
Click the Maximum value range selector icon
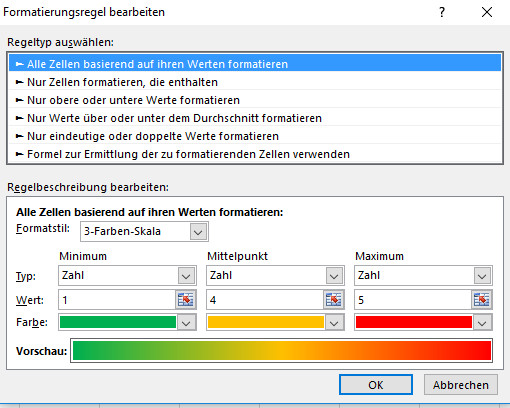click(x=482, y=300)
